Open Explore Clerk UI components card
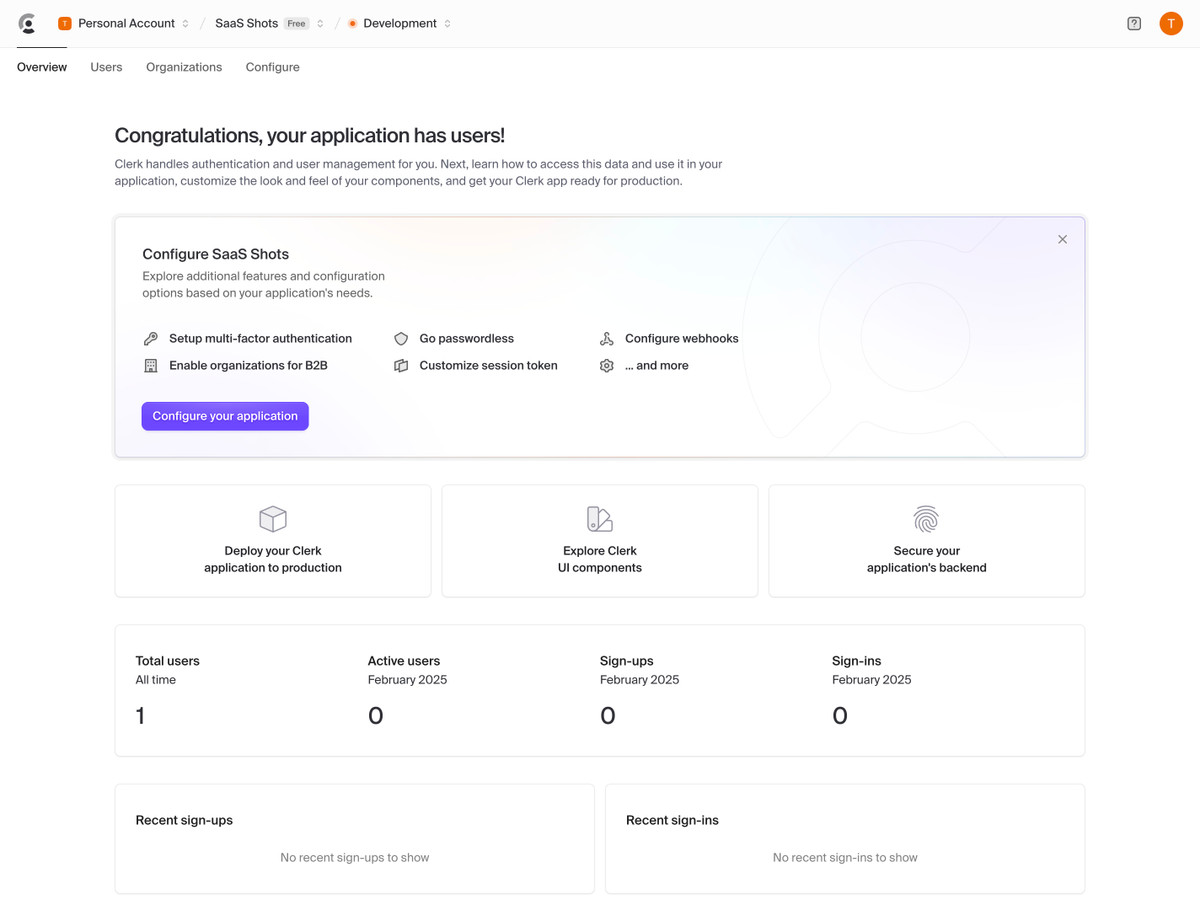This screenshot has width=1200, height=910. click(x=600, y=541)
